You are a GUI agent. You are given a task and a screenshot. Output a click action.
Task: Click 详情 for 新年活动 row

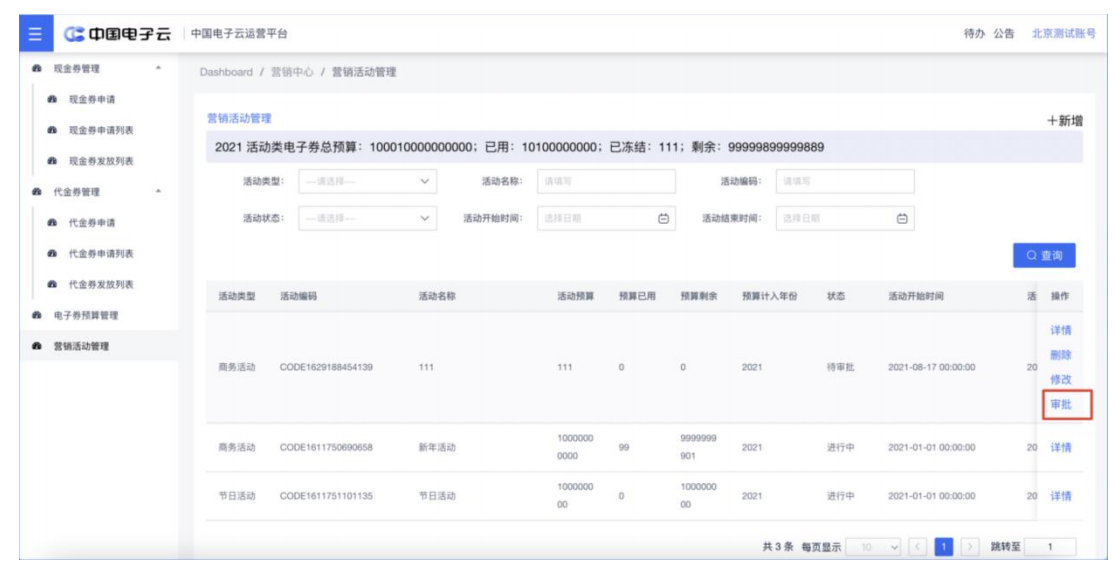(x=1061, y=447)
